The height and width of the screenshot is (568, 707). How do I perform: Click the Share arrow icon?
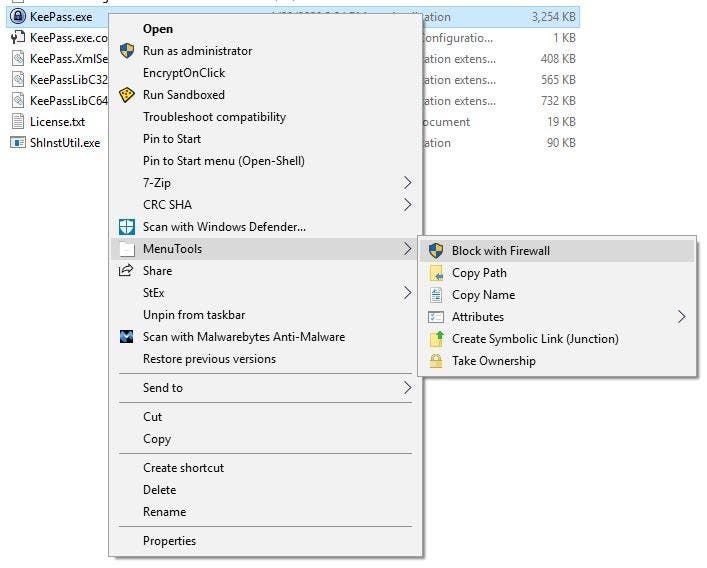[126, 270]
